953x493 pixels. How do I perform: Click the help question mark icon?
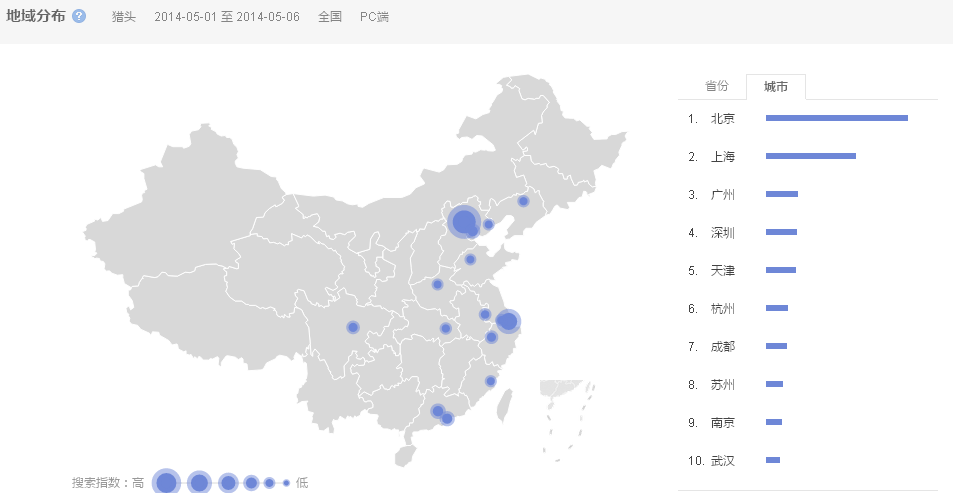[x=79, y=16]
